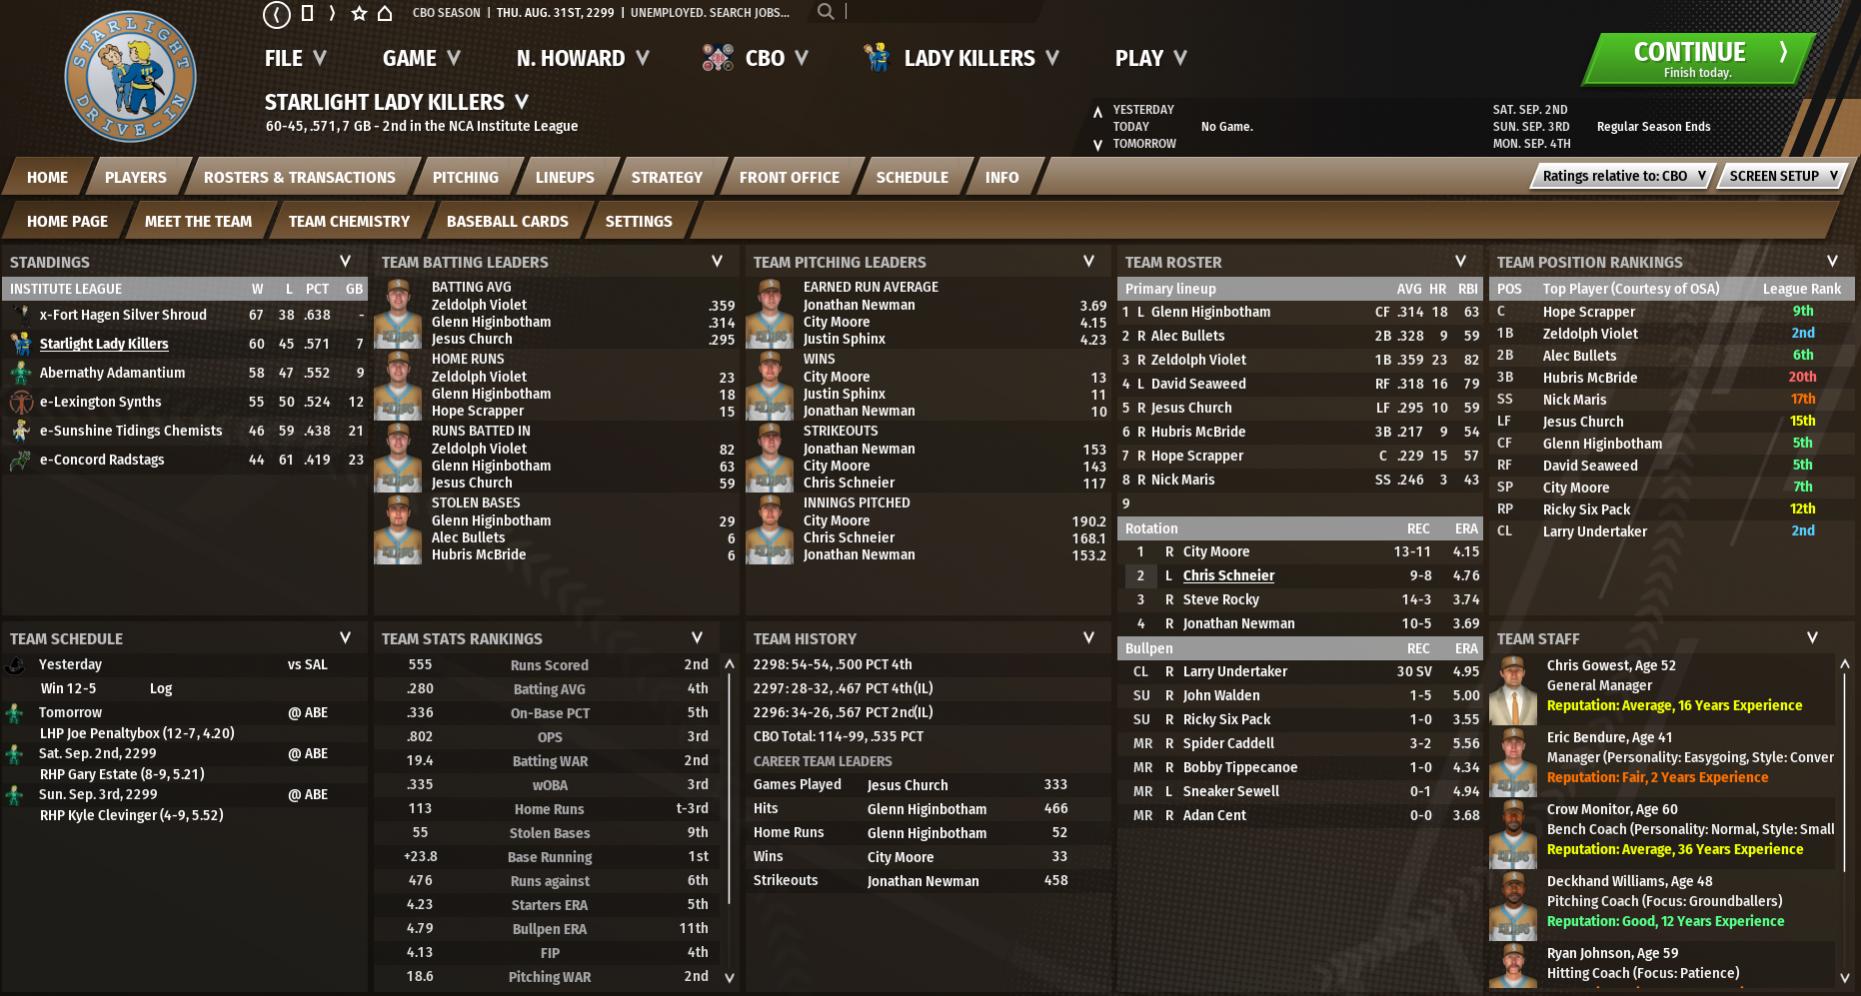Expand Ratings relative to CBO dropdown
Screen dimensions: 1861x996
(x=1623, y=176)
